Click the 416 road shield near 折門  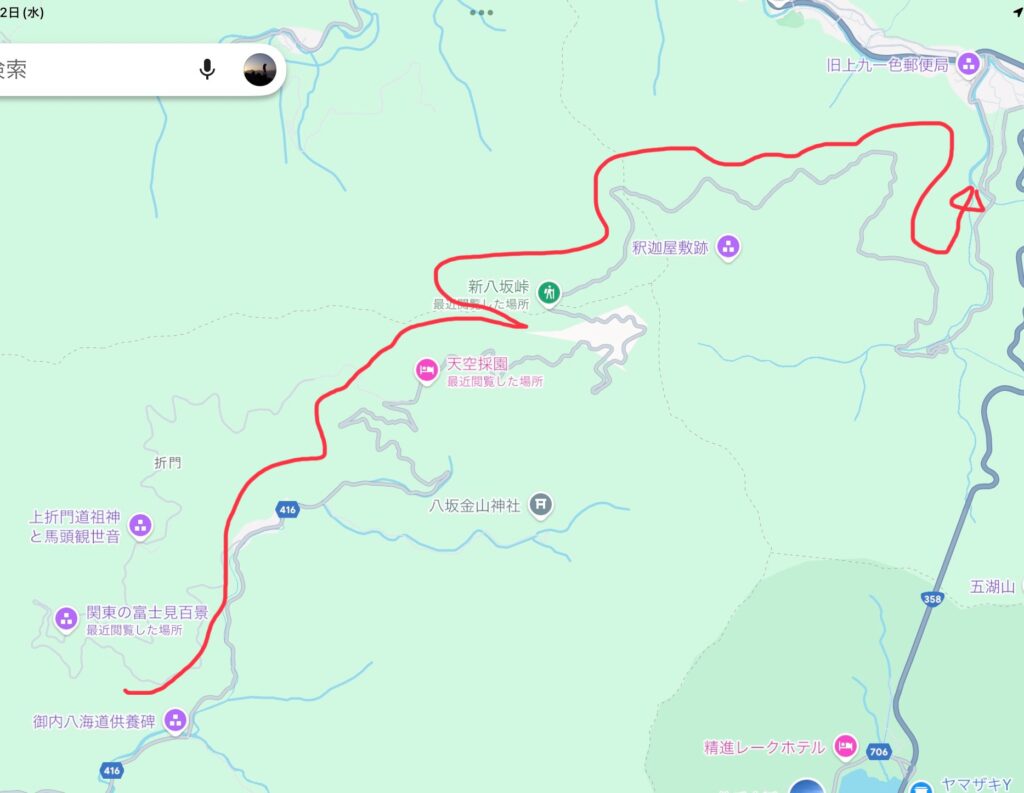(x=287, y=510)
